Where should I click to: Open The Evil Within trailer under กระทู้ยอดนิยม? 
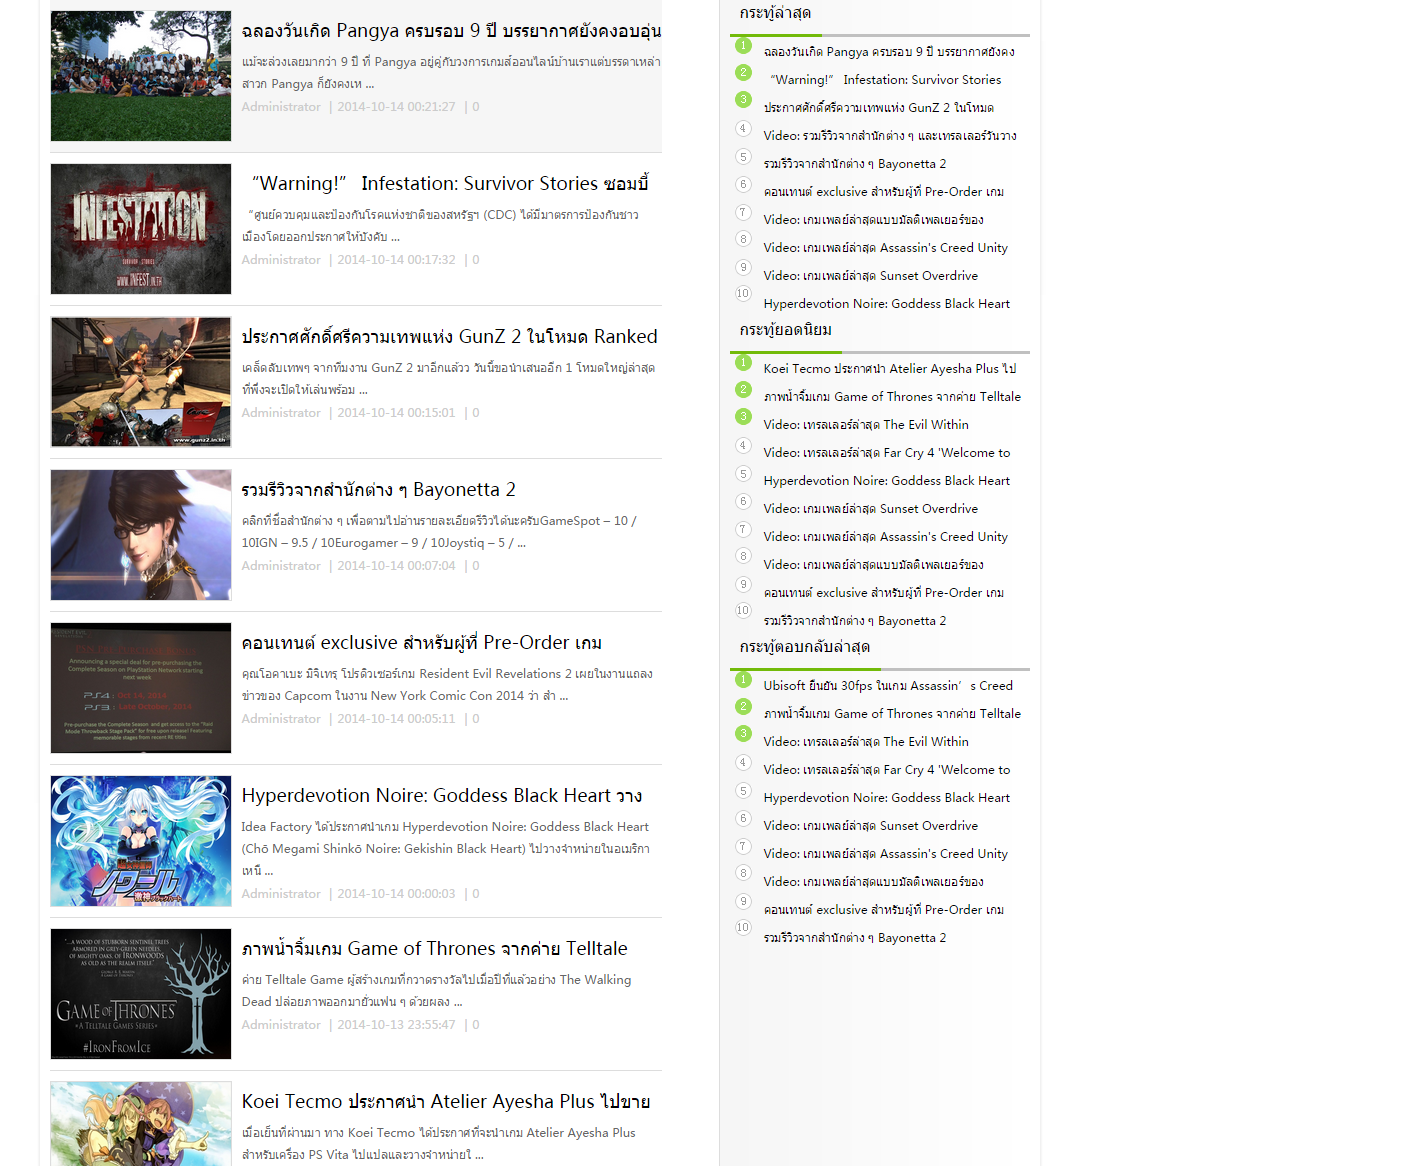pyautogui.click(x=866, y=425)
